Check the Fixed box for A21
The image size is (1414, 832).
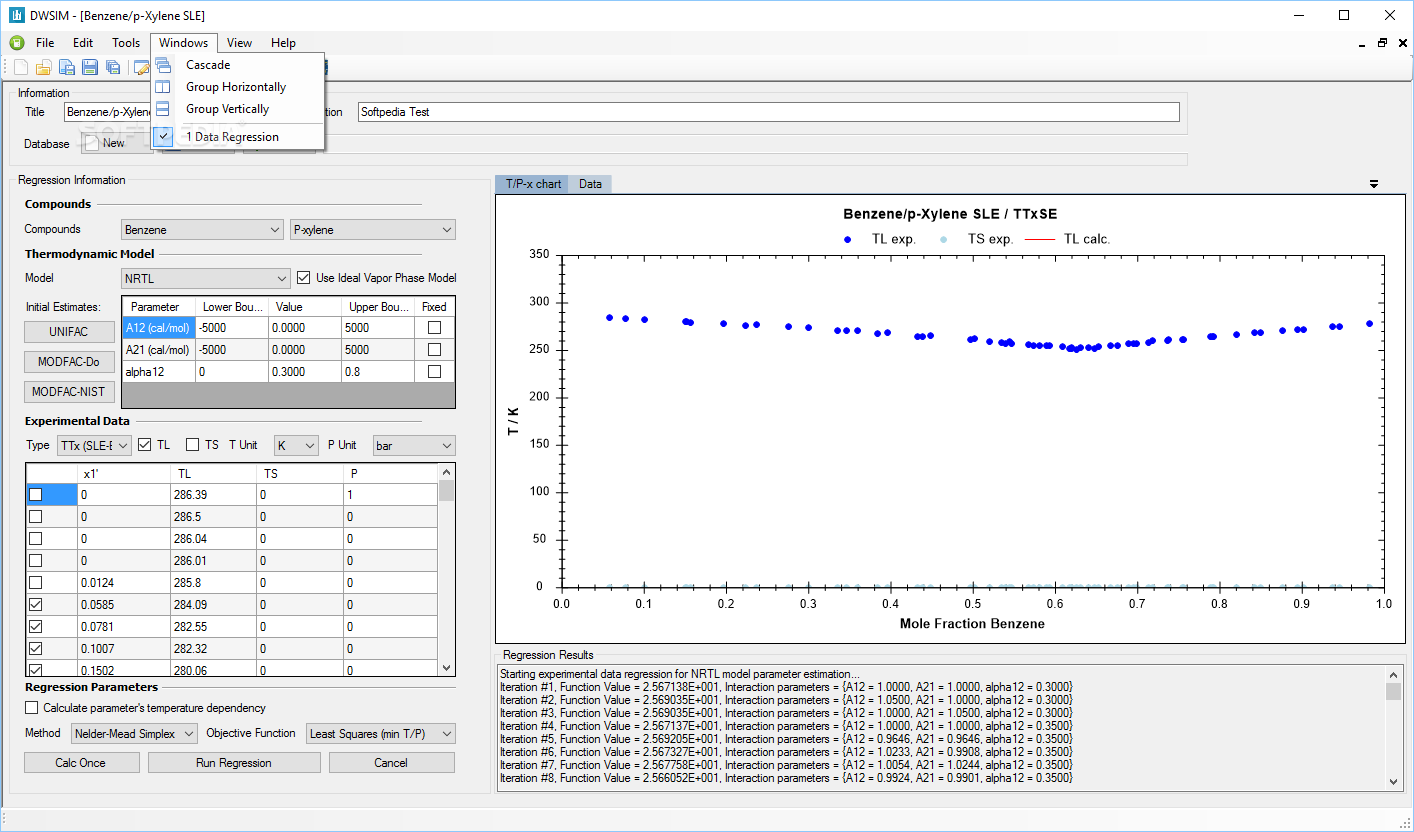pyautogui.click(x=434, y=350)
